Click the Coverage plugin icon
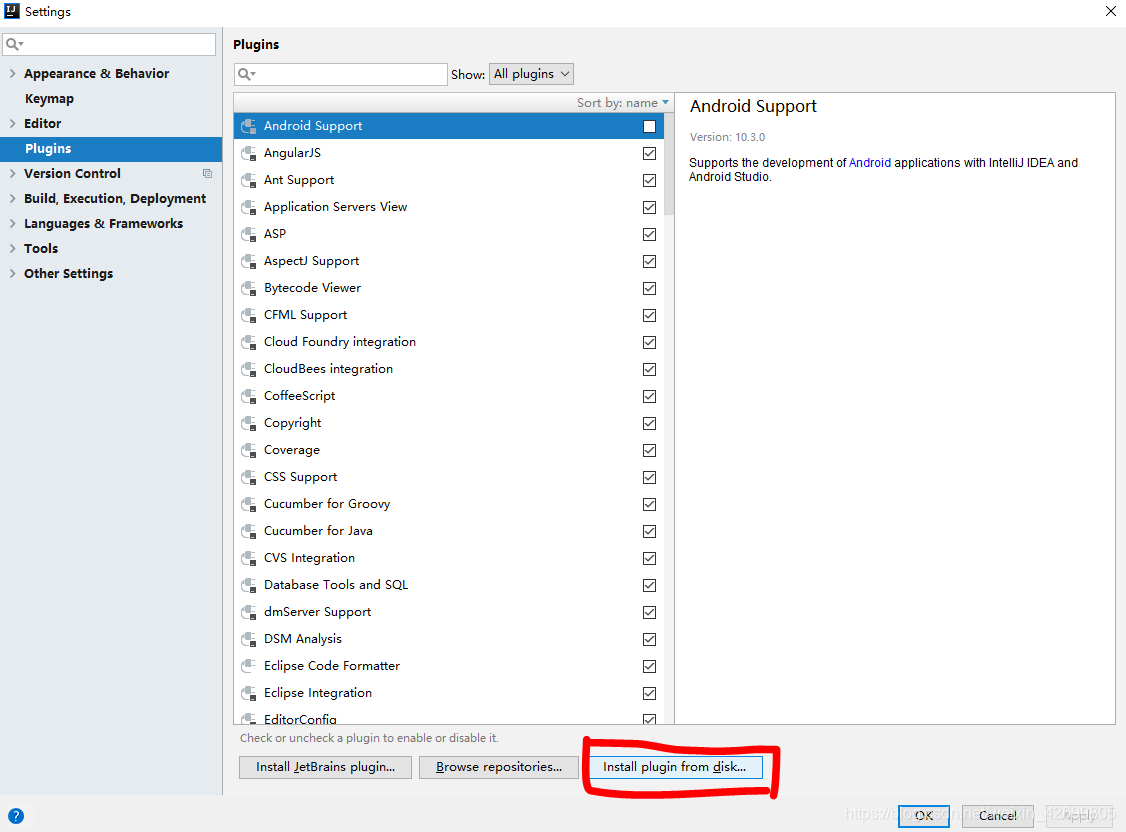The image size is (1126, 832). [249, 450]
